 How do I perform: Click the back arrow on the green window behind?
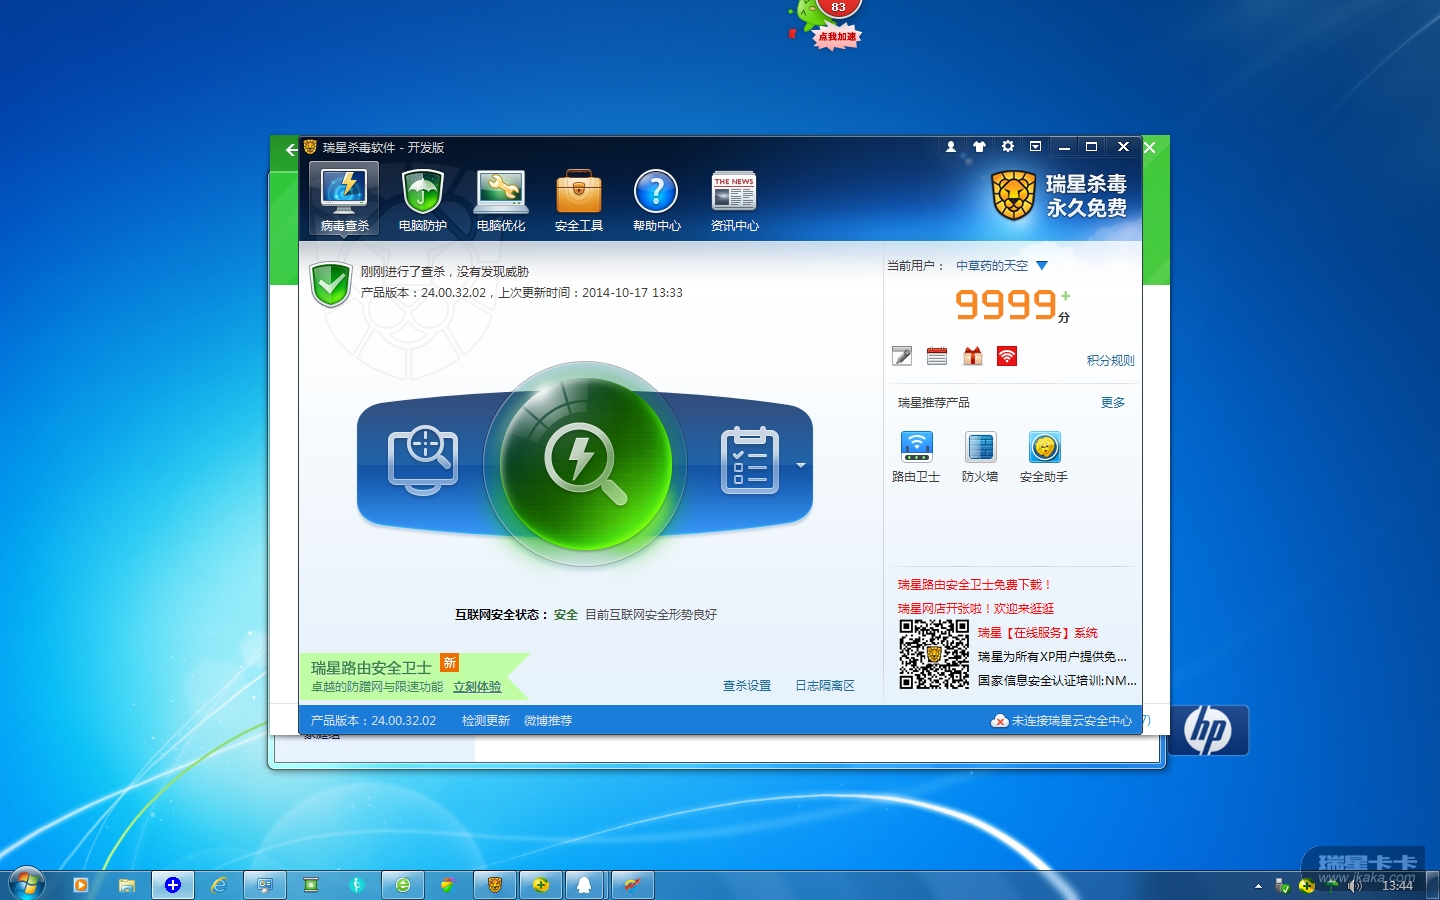pyautogui.click(x=291, y=150)
